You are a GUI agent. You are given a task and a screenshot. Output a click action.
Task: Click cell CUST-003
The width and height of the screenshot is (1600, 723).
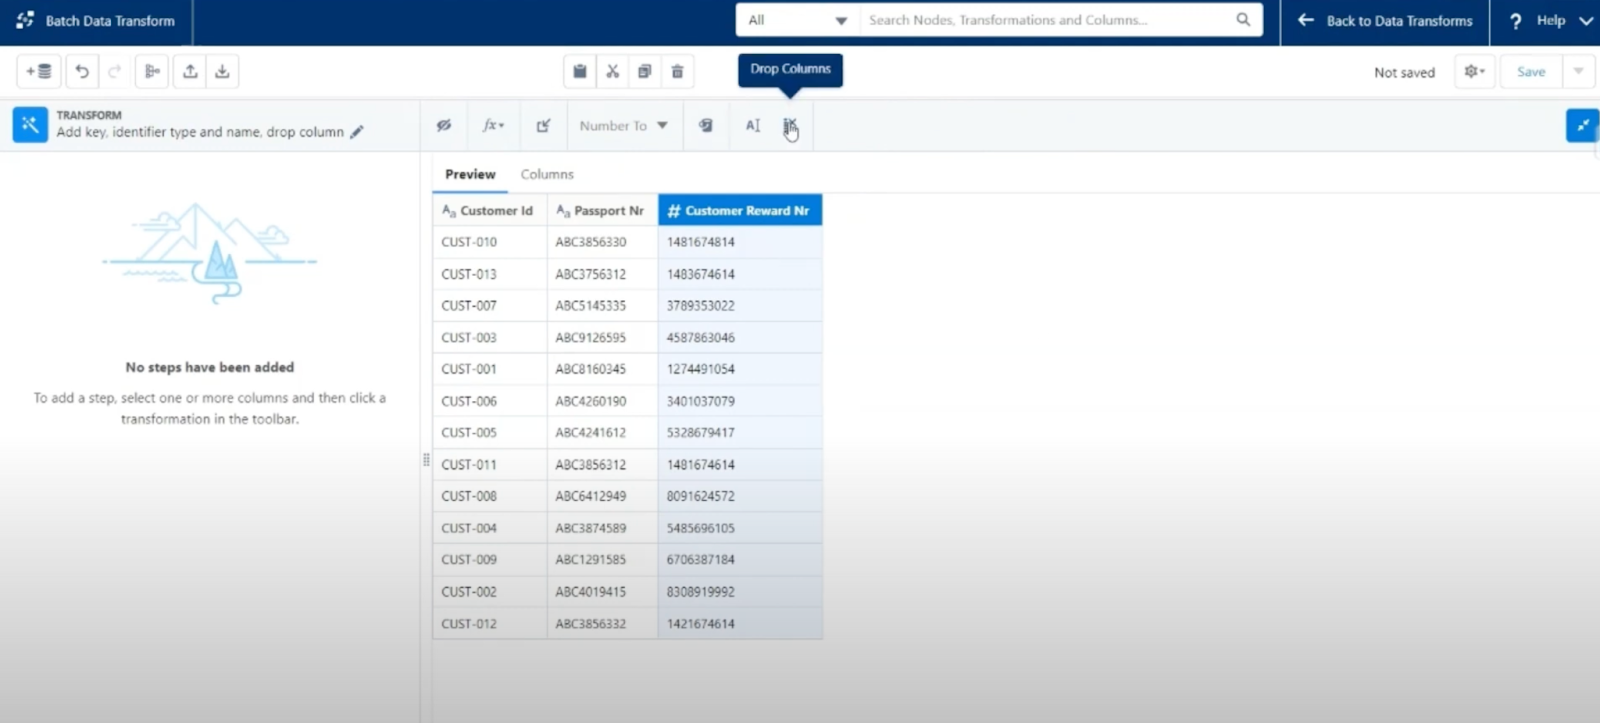pyautogui.click(x=490, y=338)
